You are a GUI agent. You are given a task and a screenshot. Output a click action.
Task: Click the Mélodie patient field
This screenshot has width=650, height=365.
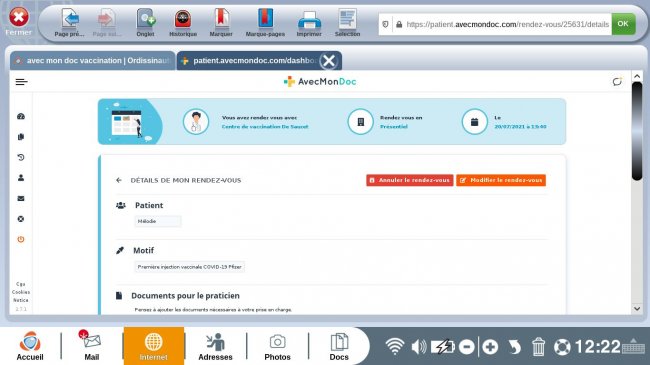[x=158, y=221]
